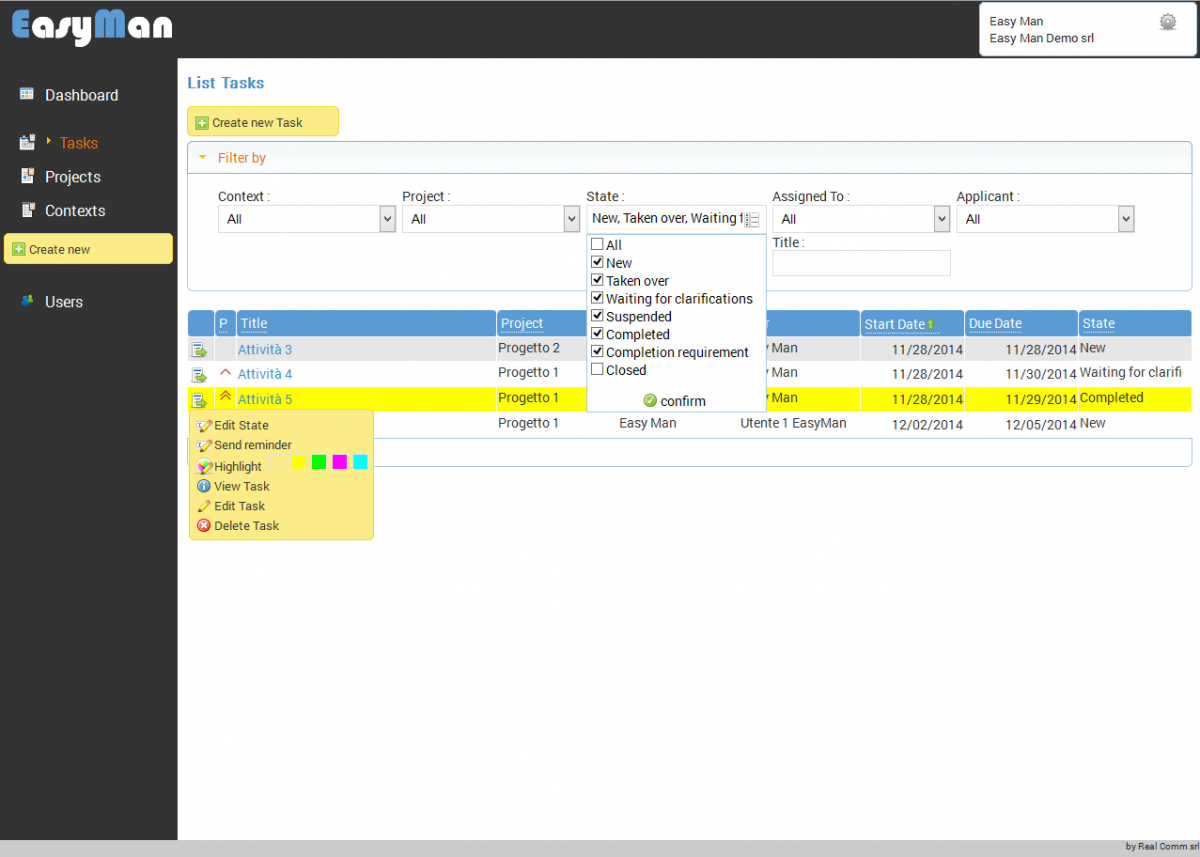Check the Closed state checkbox
This screenshot has width=1200, height=857.
coord(597,370)
